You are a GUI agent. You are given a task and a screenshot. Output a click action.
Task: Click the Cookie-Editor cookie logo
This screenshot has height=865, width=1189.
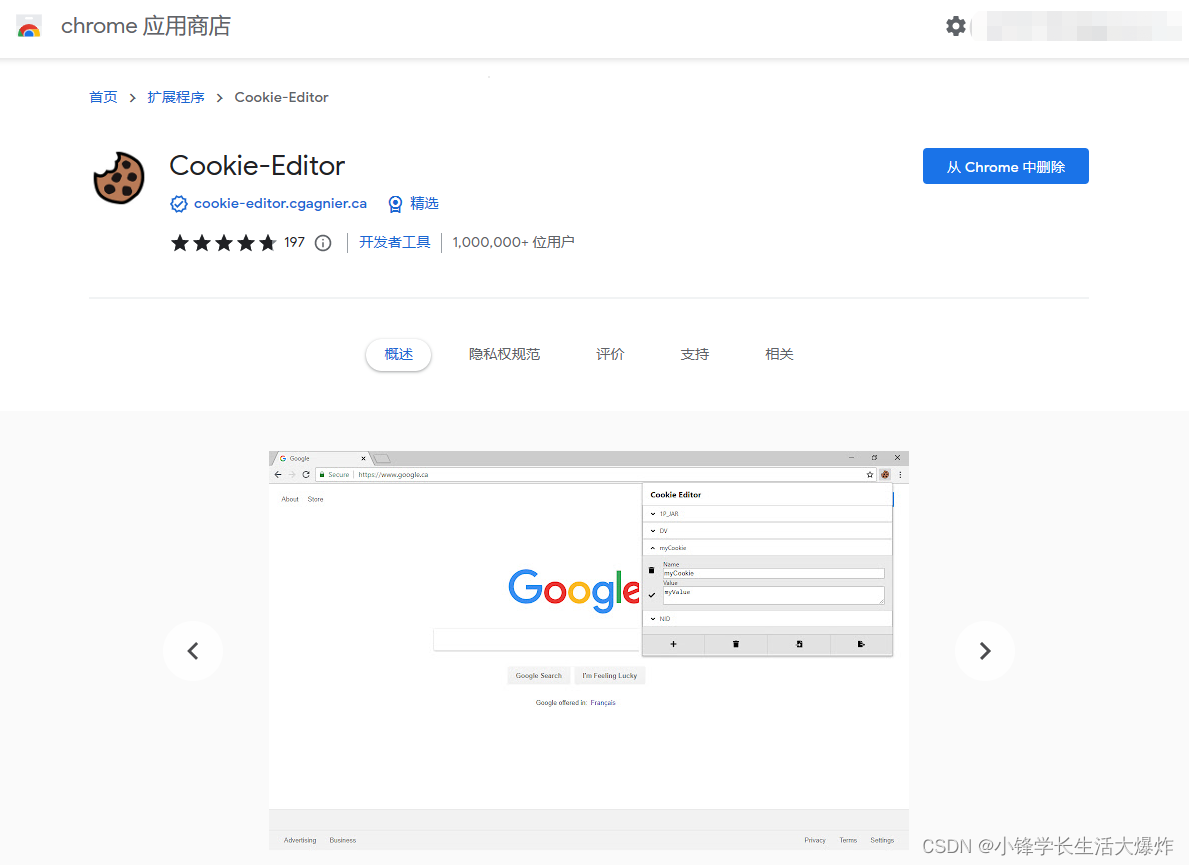point(119,178)
